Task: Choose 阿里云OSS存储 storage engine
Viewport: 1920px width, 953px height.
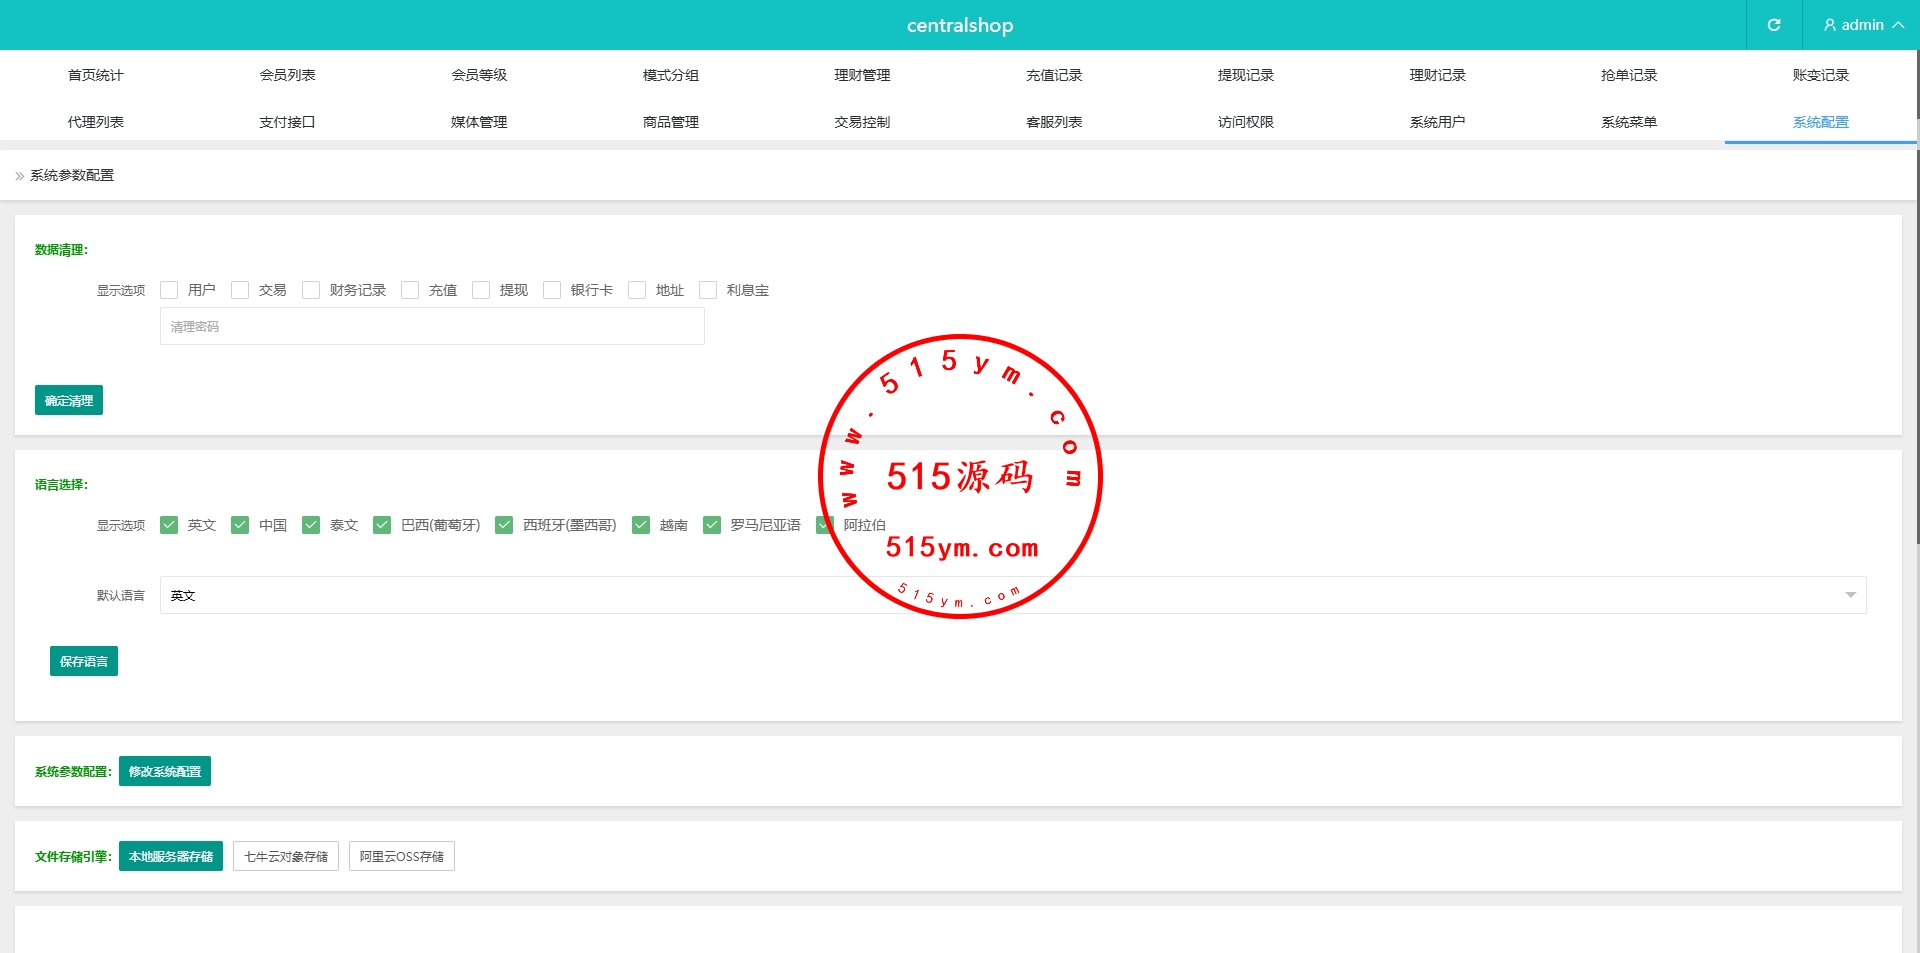Action: coord(402,856)
